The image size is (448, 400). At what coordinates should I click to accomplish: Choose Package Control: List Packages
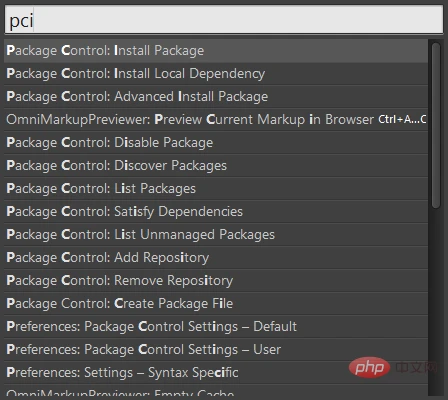[x=216, y=189]
